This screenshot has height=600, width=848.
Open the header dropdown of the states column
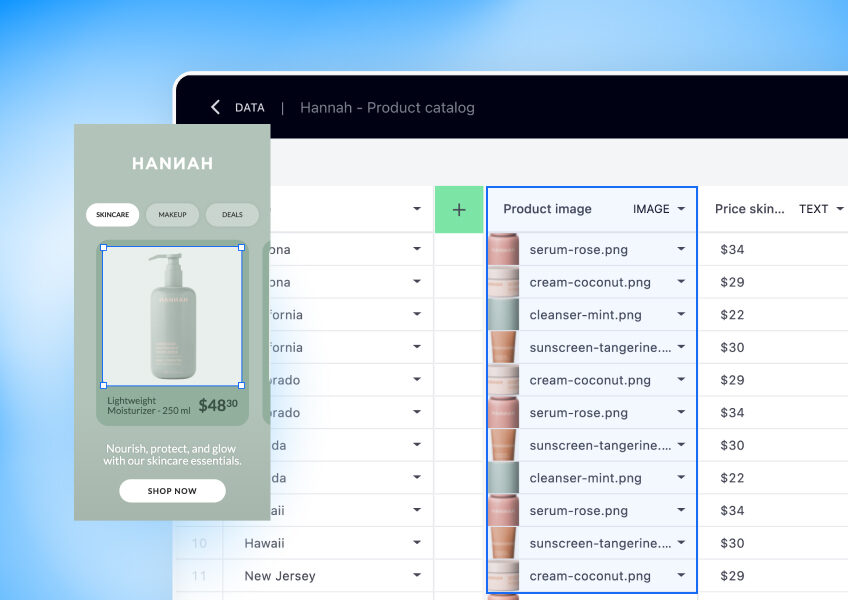click(416, 209)
